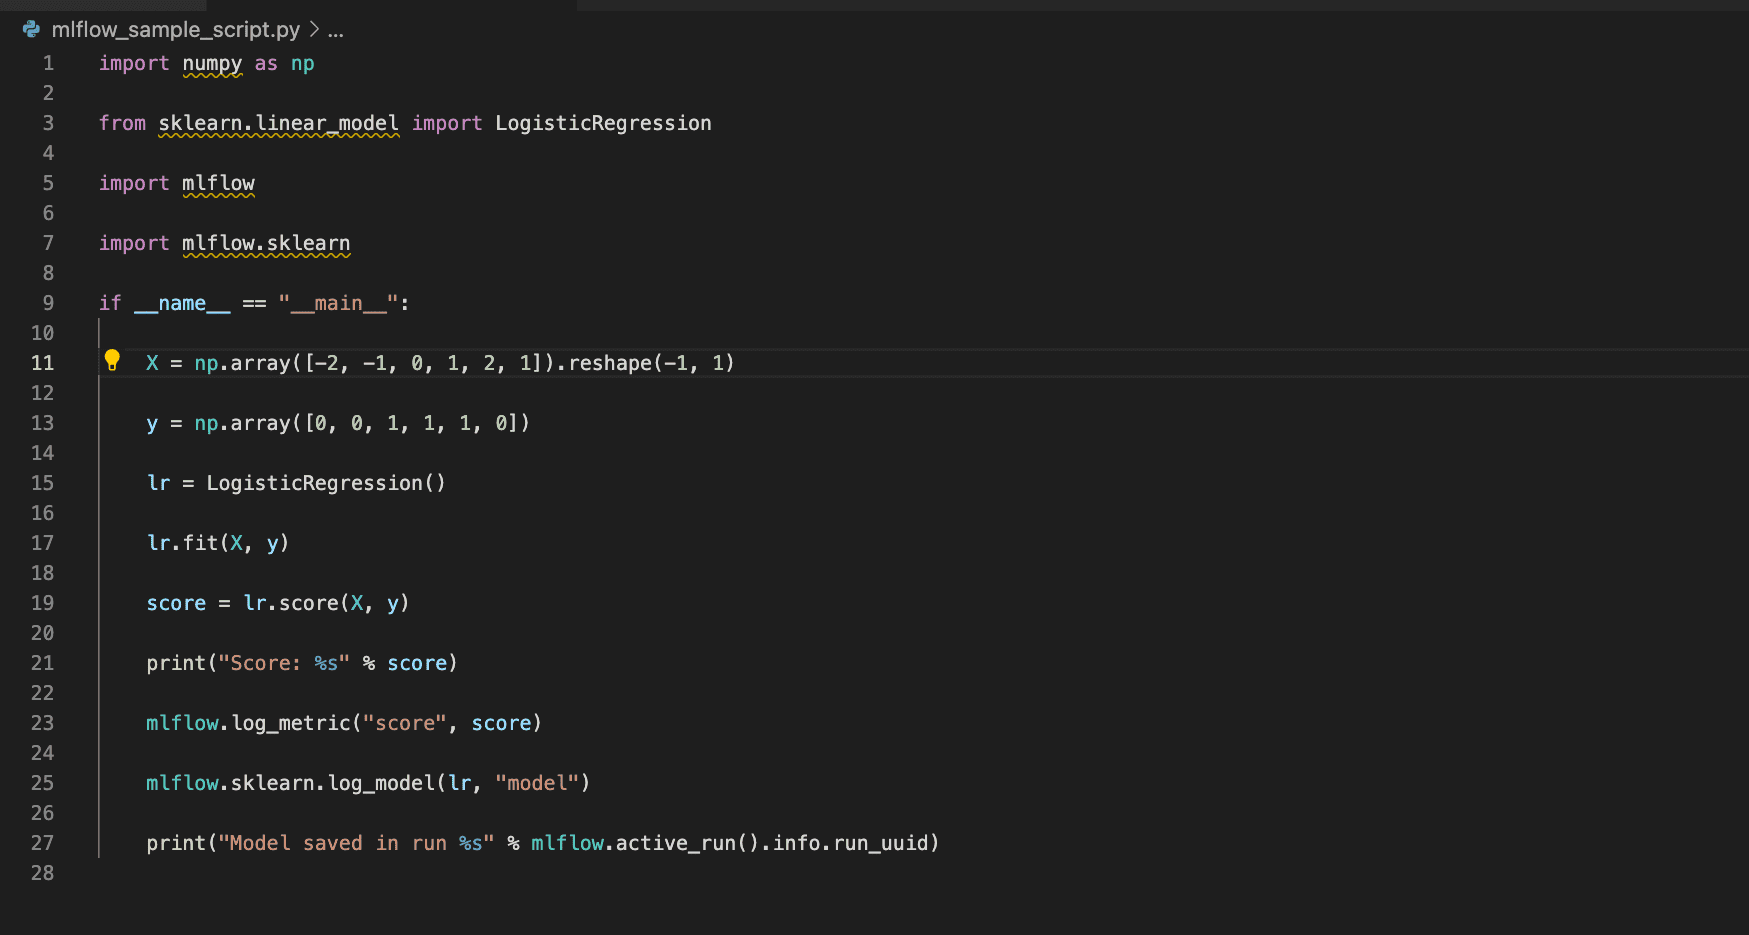Viewport: 1749px width, 935px height.
Task: Click the LogisticRegression() constructor on line 15
Action: (325, 483)
